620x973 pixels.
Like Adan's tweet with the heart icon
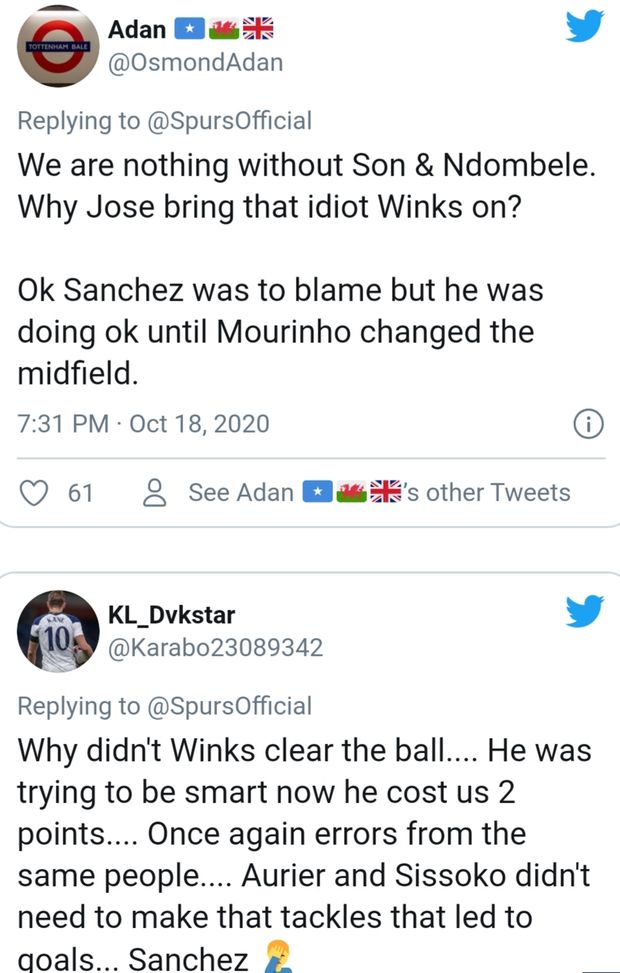35,492
